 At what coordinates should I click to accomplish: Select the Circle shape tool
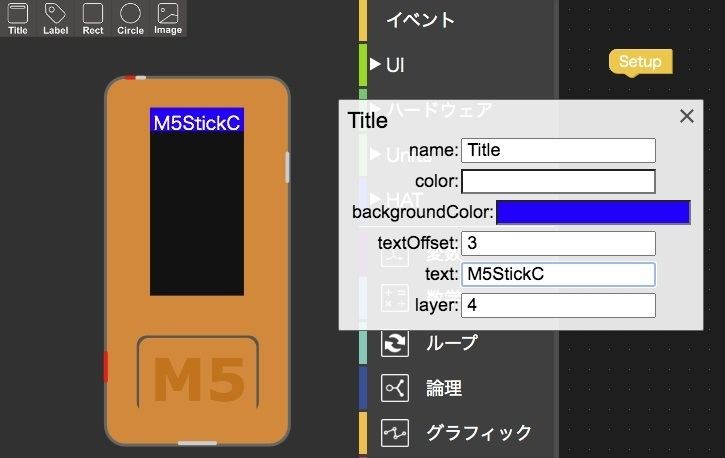tap(130, 18)
